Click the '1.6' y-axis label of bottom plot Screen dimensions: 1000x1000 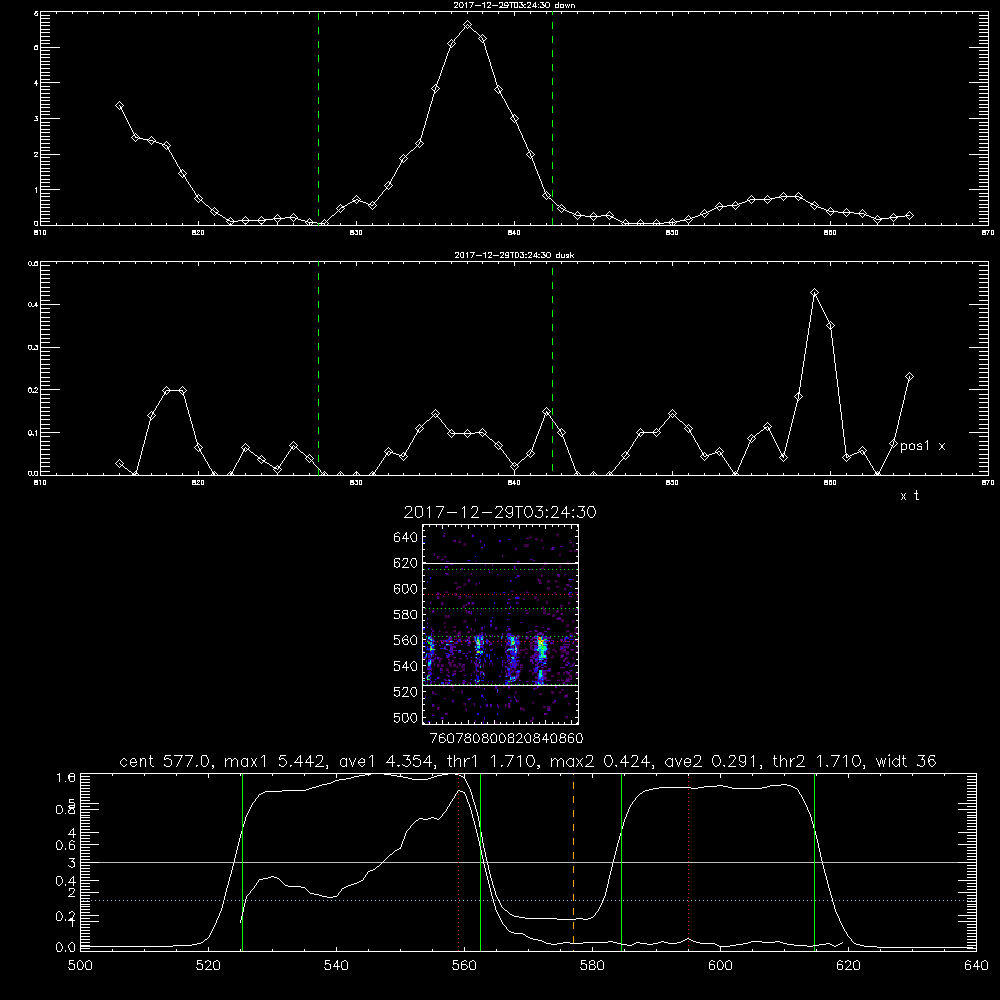coord(66,777)
